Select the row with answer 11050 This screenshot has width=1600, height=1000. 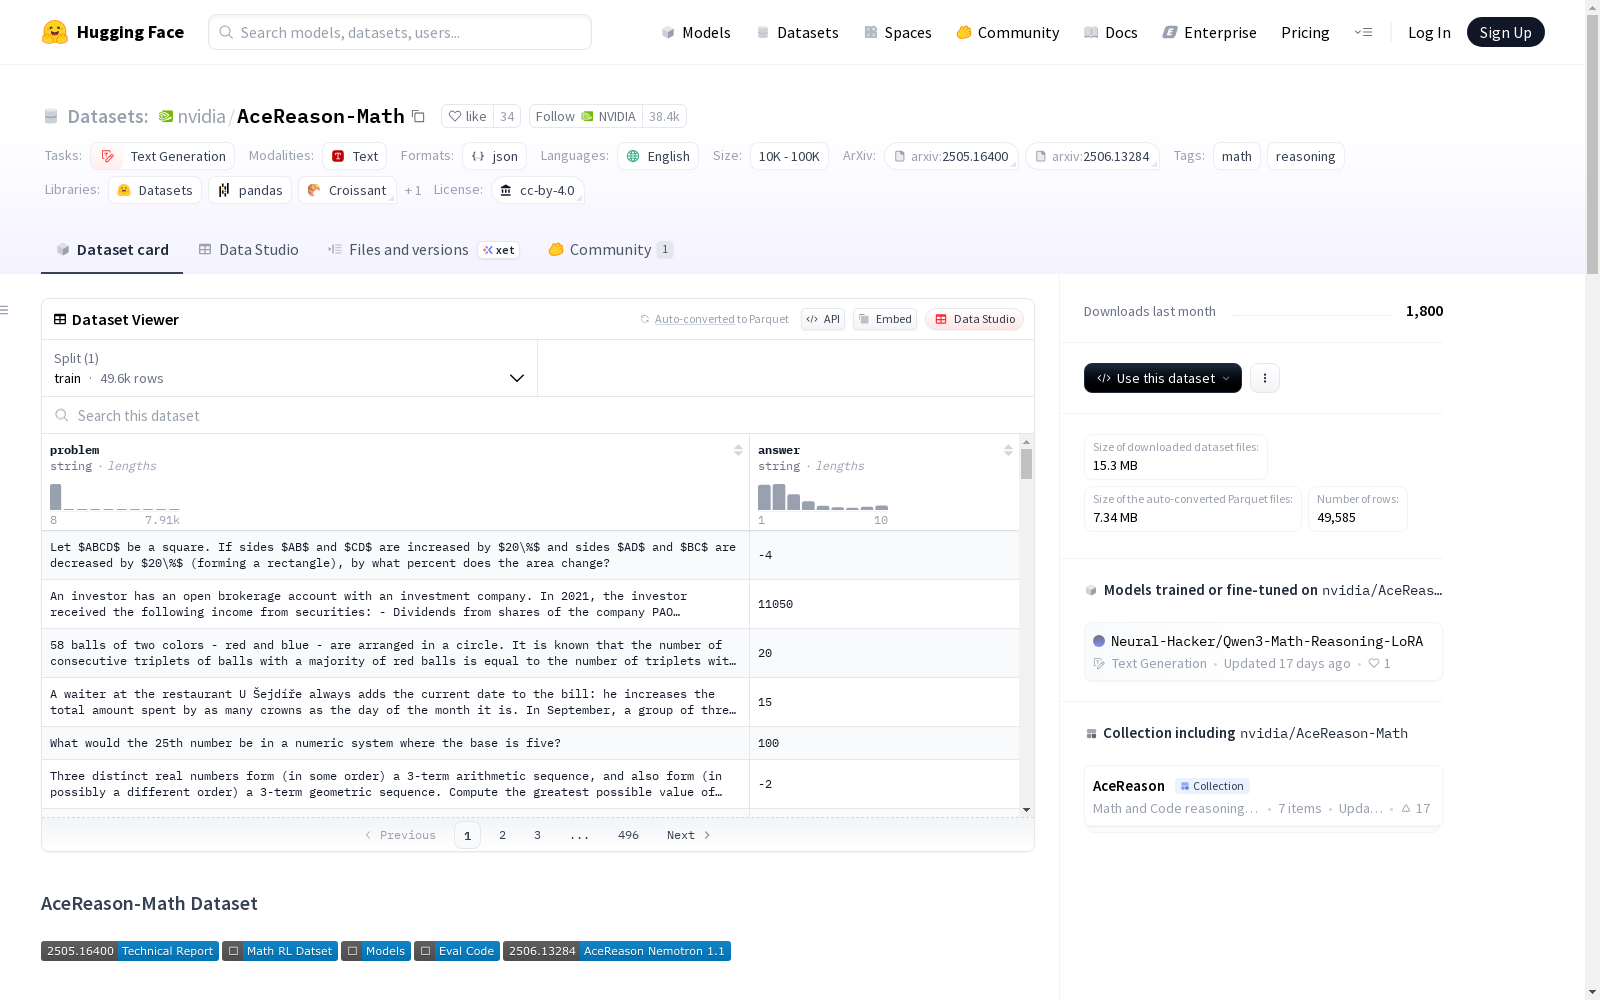point(530,604)
